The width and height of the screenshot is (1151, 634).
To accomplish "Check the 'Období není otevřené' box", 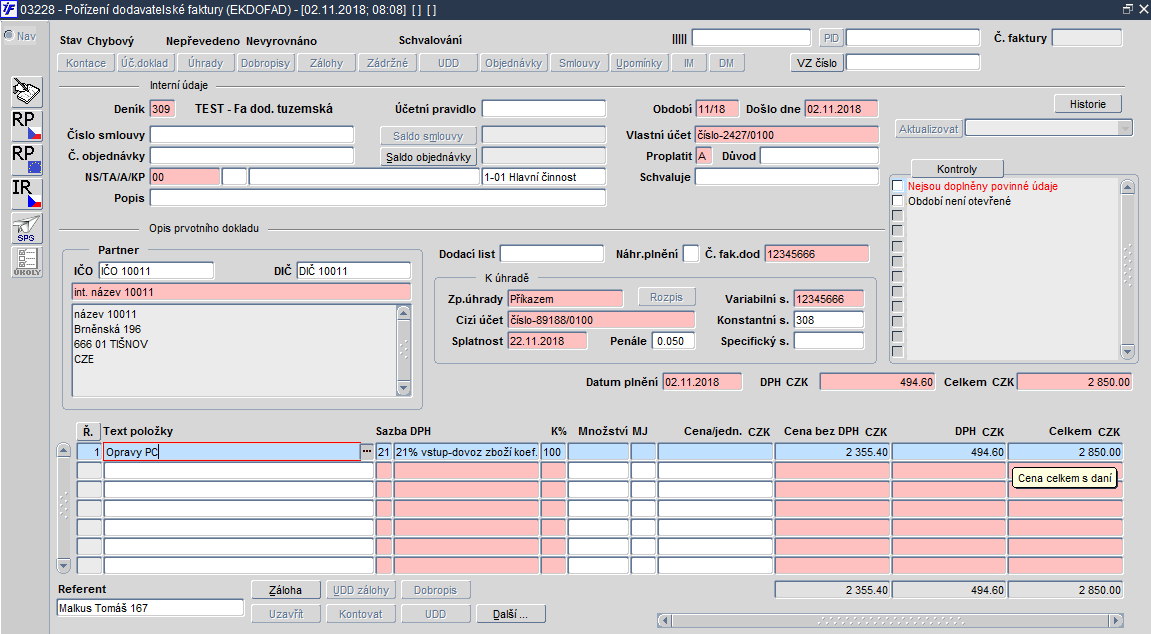I will (x=897, y=201).
